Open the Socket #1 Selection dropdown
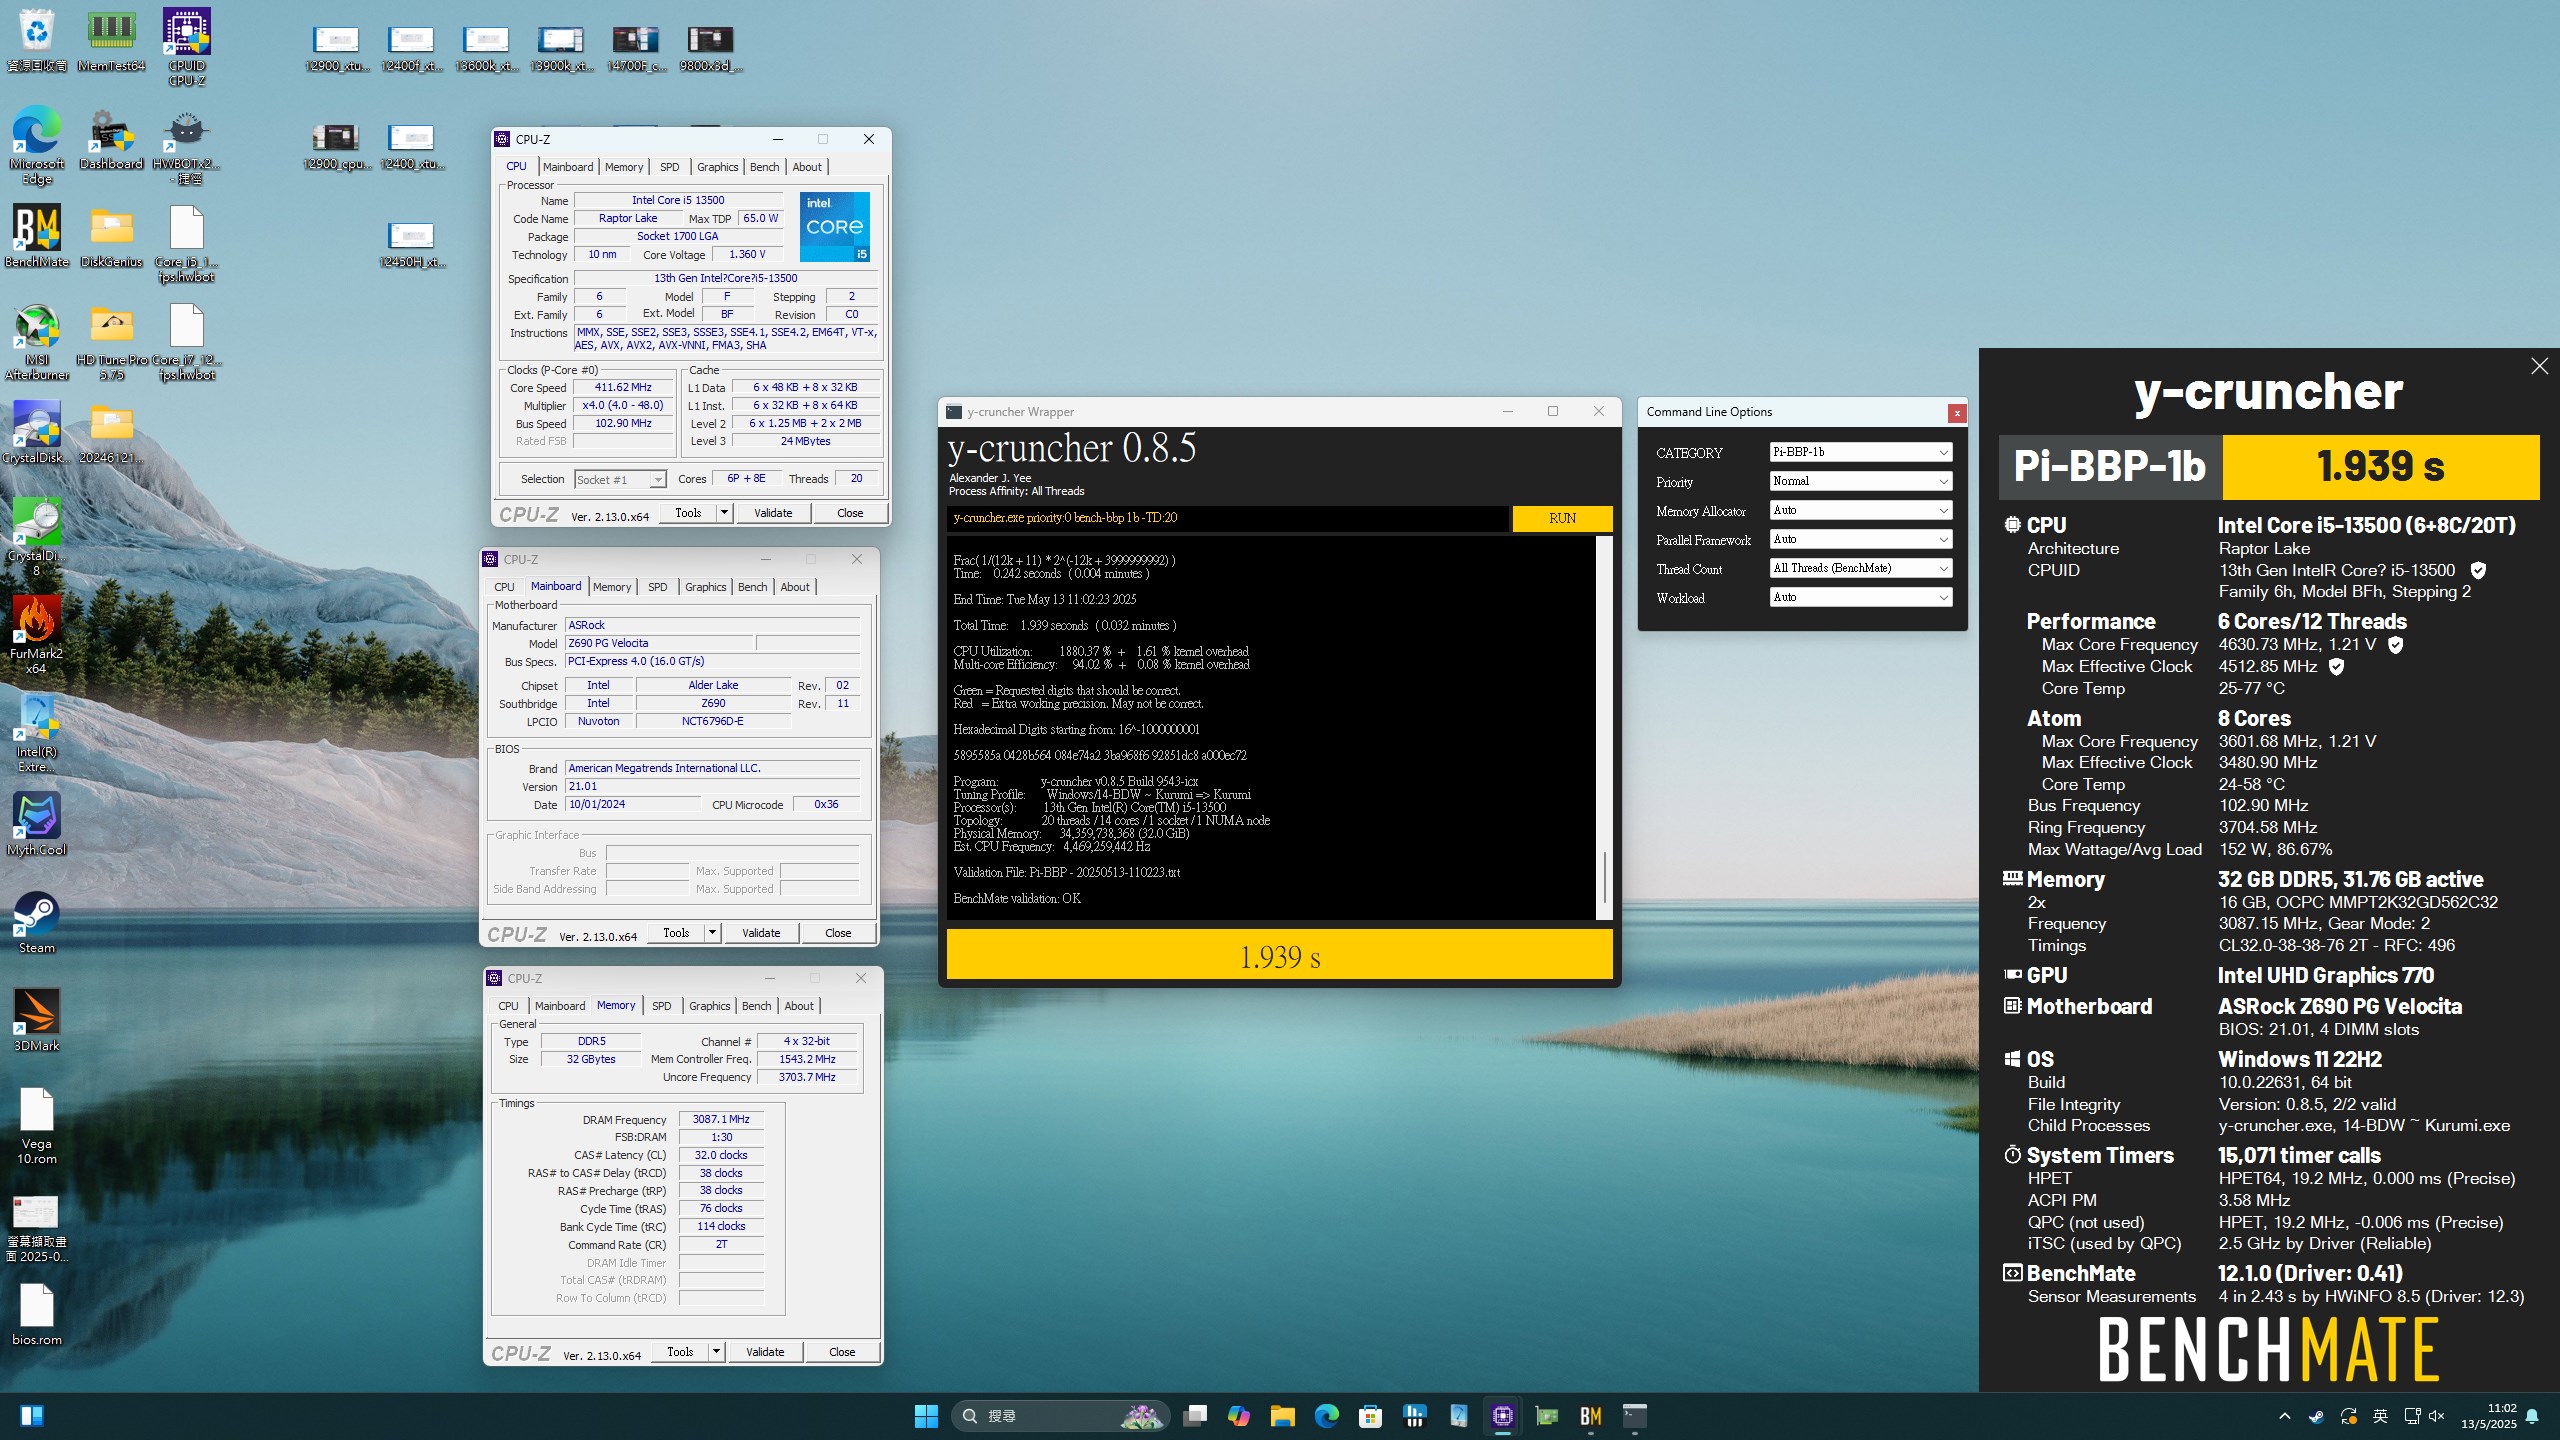The width and height of the screenshot is (2560, 1440). (620, 480)
